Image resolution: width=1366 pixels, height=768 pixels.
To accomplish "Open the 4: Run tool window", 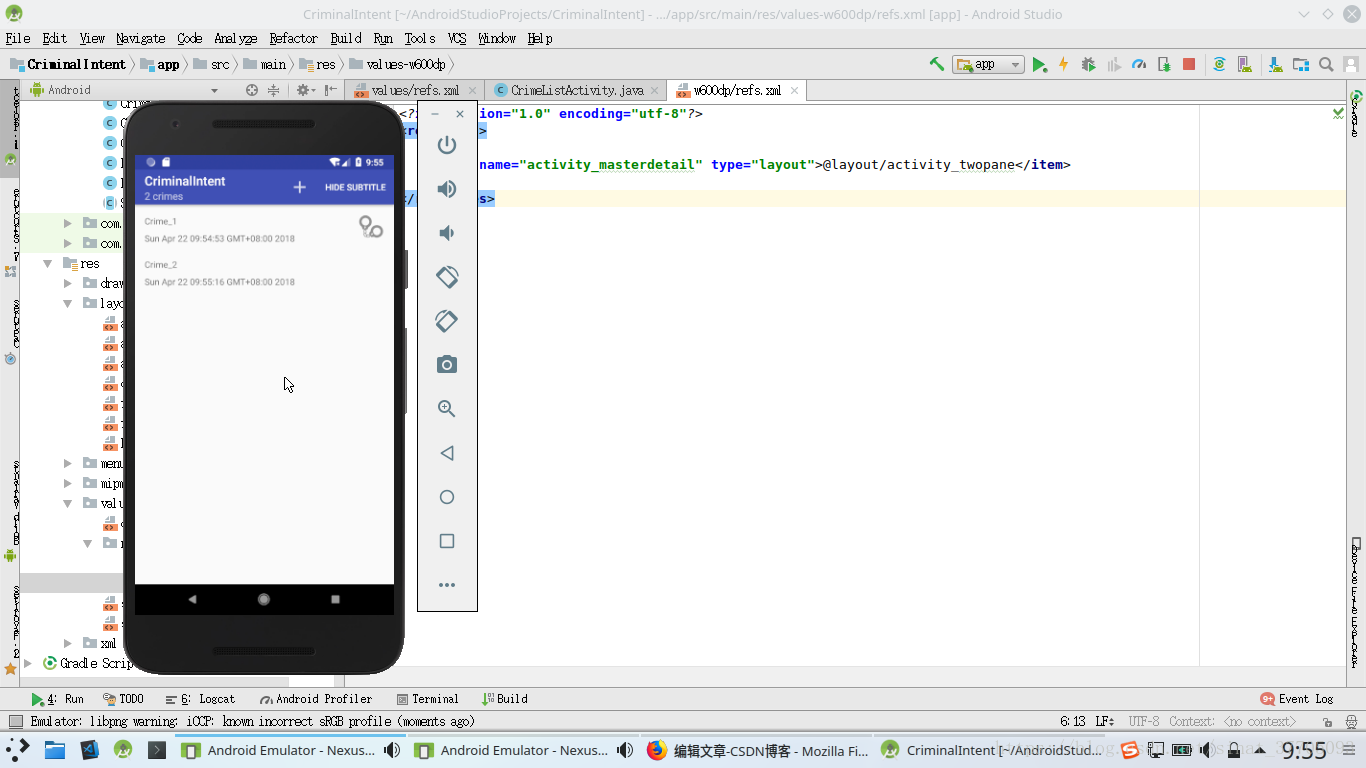I will click(x=57, y=699).
